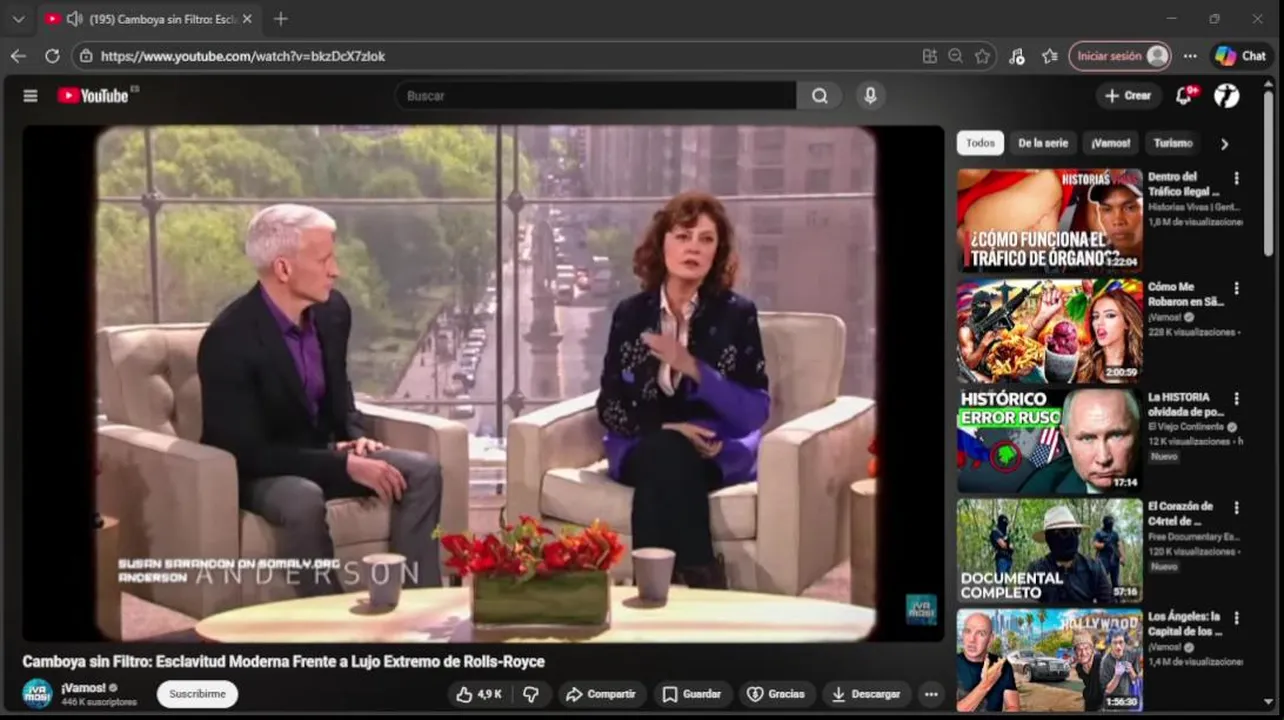
Task: Open Tráfico de Órganos video thumbnail
Action: [x=1049, y=220]
